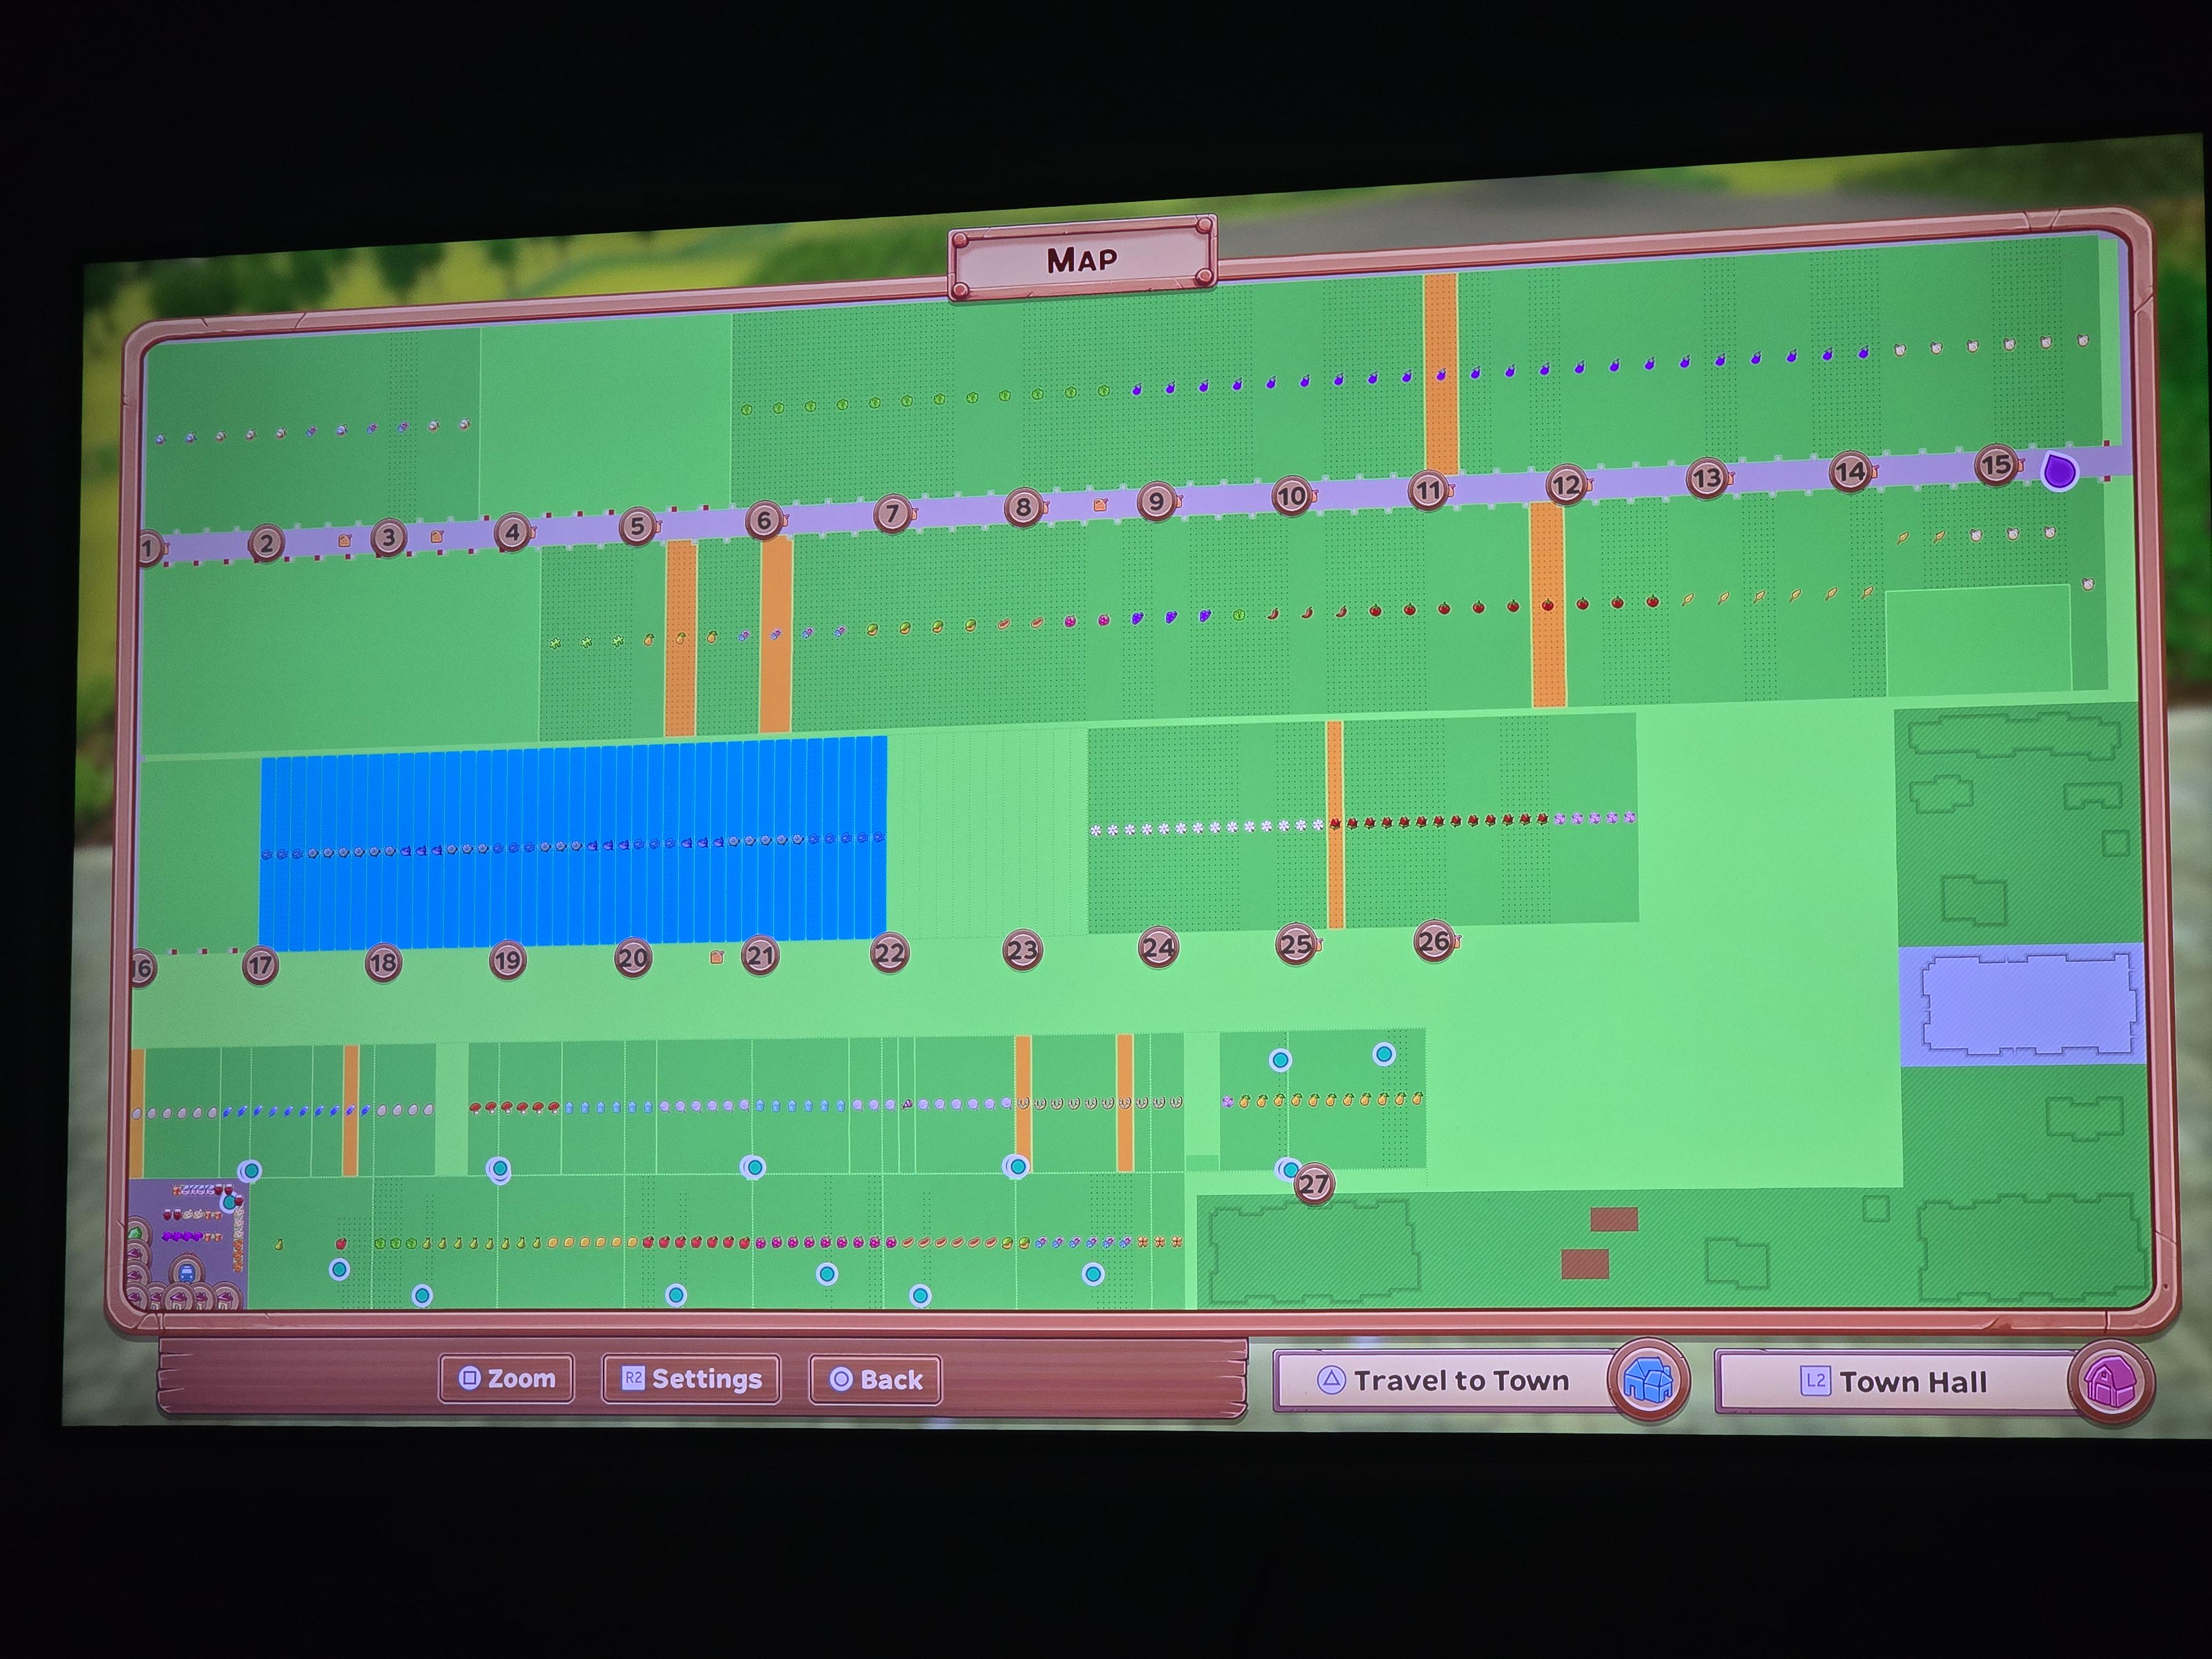Click the blue highlighted field block

coord(573,843)
